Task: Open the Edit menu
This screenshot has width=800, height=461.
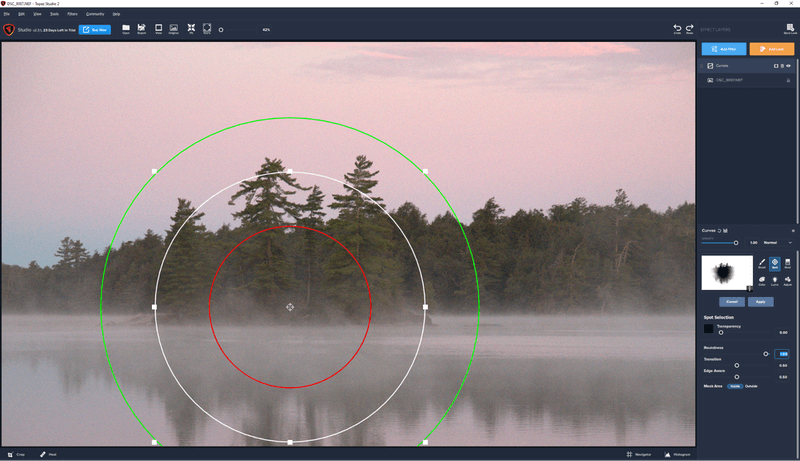Action: tap(21, 14)
